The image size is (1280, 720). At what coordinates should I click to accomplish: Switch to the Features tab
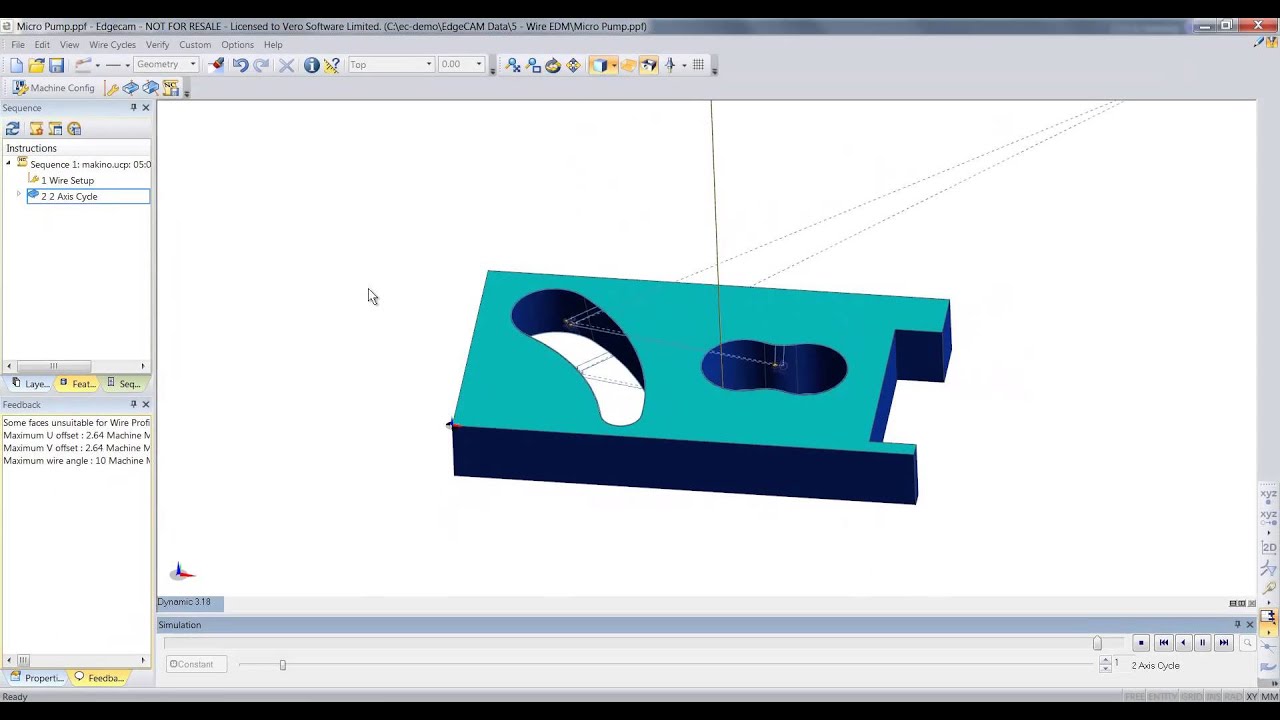[x=77, y=384]
